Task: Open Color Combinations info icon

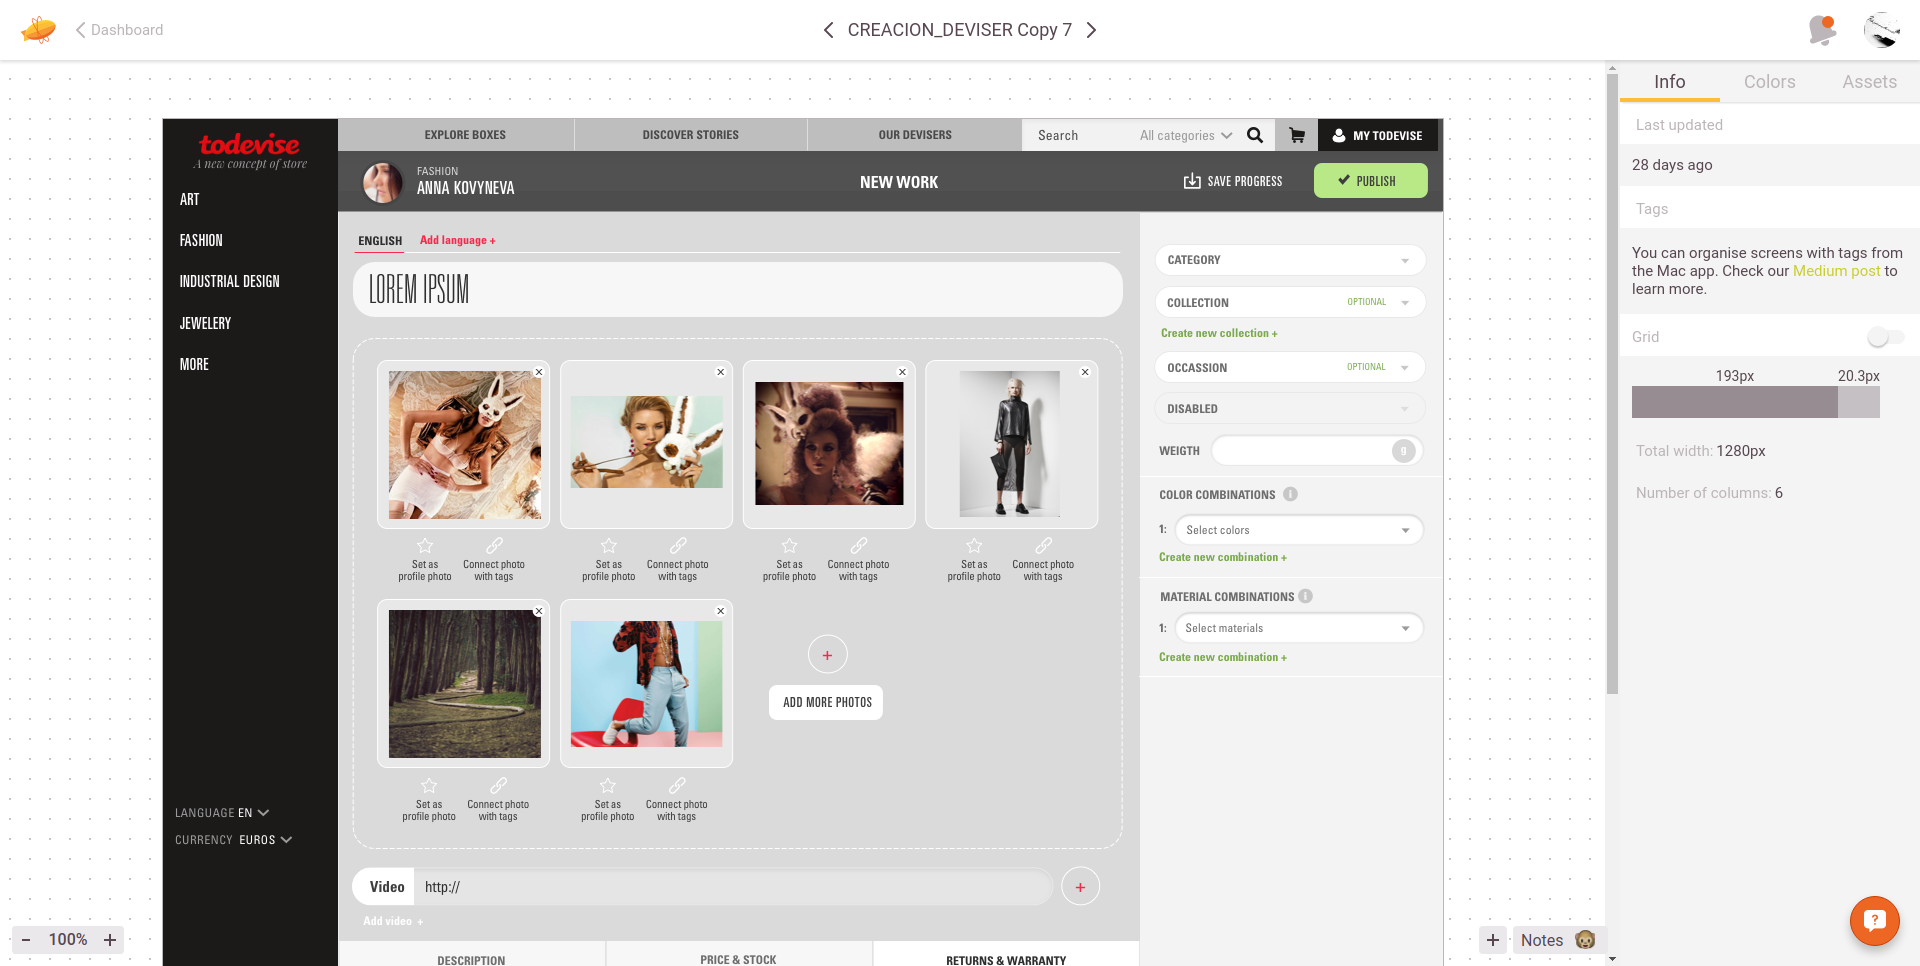Action: pos(1290,494)
